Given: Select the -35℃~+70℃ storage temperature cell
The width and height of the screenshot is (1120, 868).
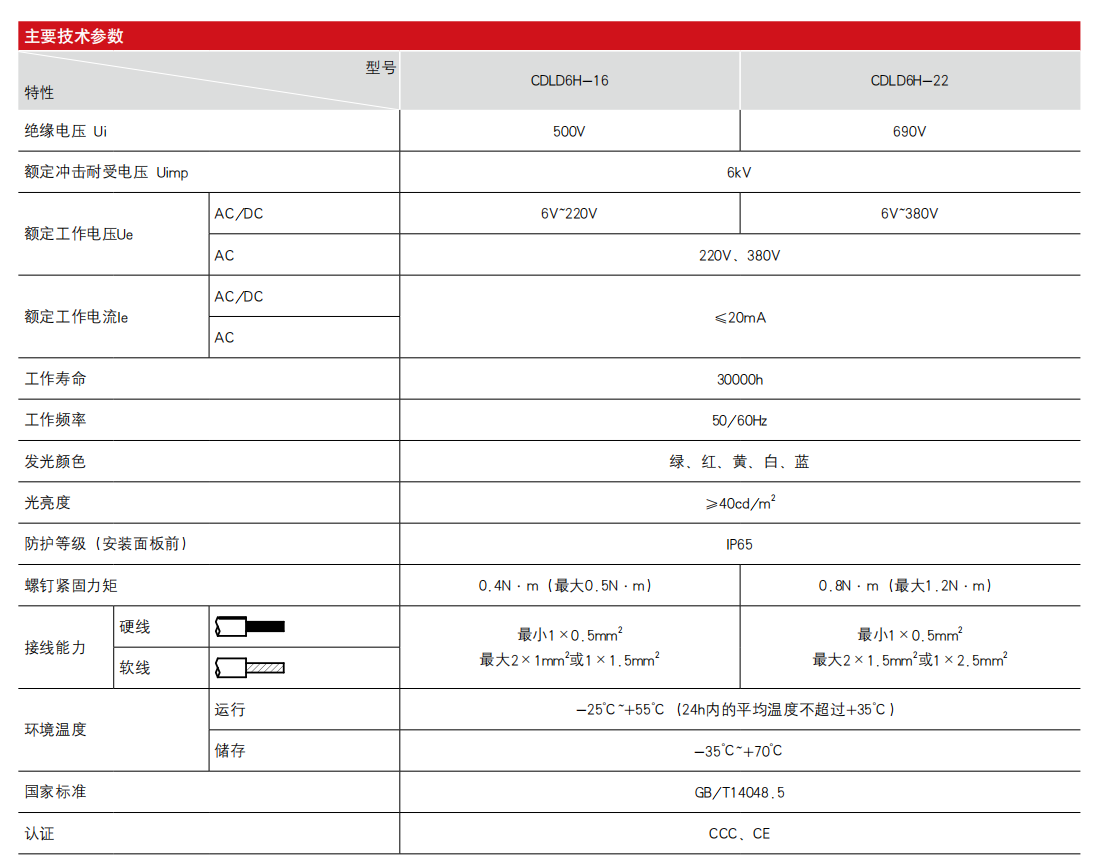Looking at the screenshot, I should click(739, 751).
